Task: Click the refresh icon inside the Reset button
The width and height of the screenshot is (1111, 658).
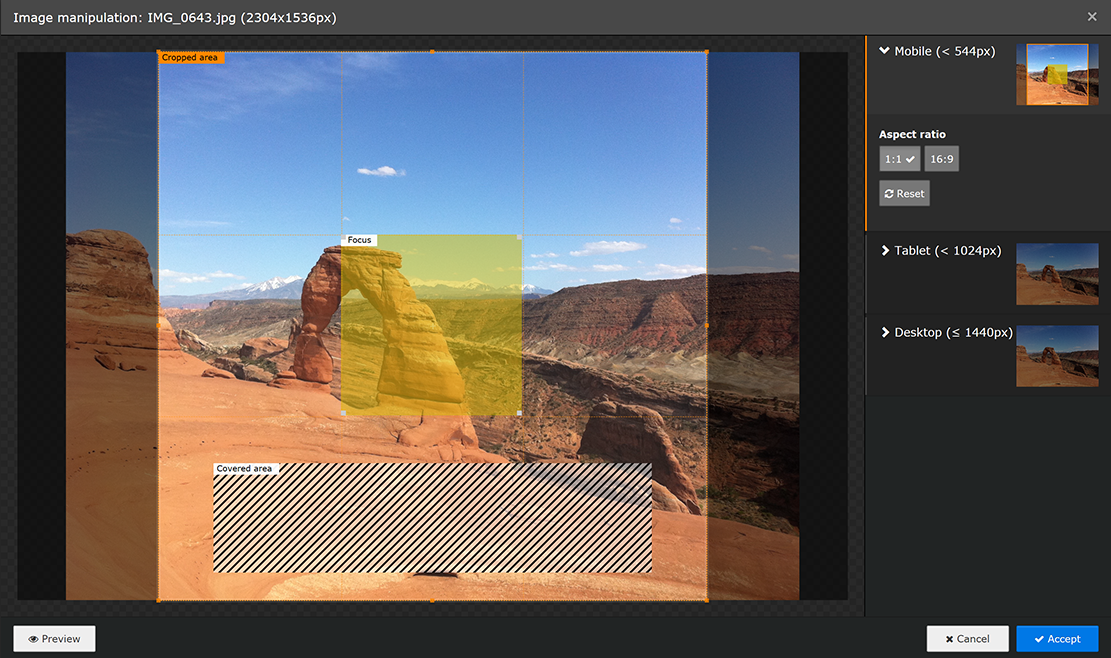Action: click(889, 193)
